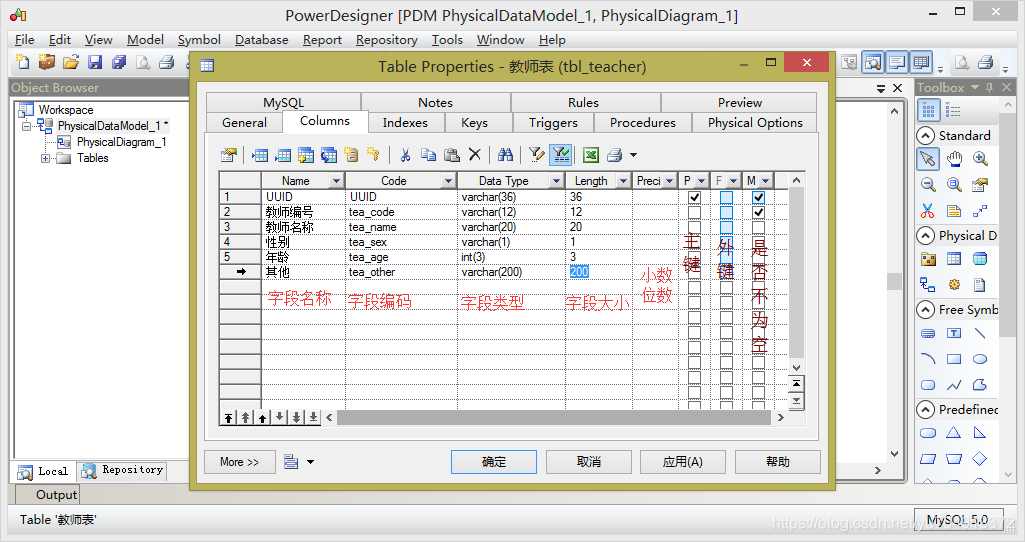Open the Print icon dropdown arrow
The width and height of the screenshot is (1025, 542).
click(633, 155)
